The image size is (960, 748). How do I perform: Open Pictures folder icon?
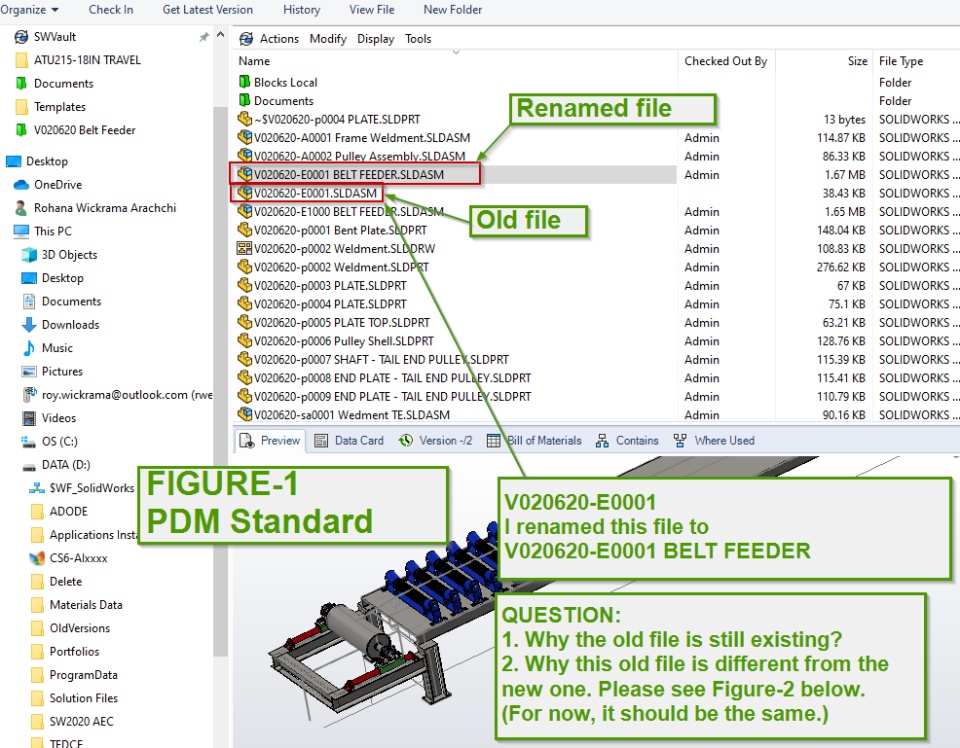point(29,372)
